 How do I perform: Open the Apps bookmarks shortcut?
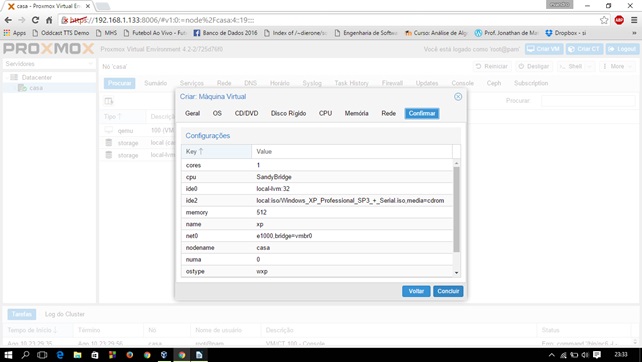14,33
